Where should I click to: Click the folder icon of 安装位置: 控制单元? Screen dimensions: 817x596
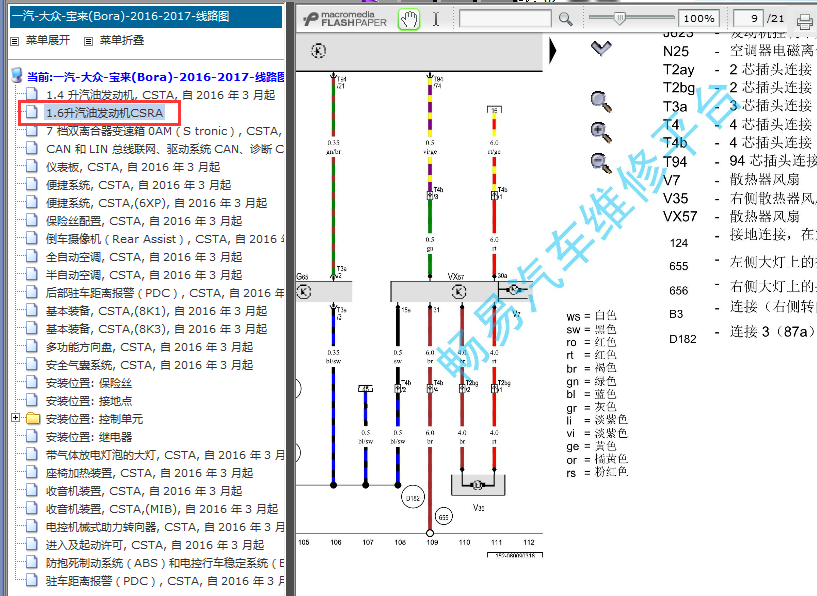tap(33, 418)
